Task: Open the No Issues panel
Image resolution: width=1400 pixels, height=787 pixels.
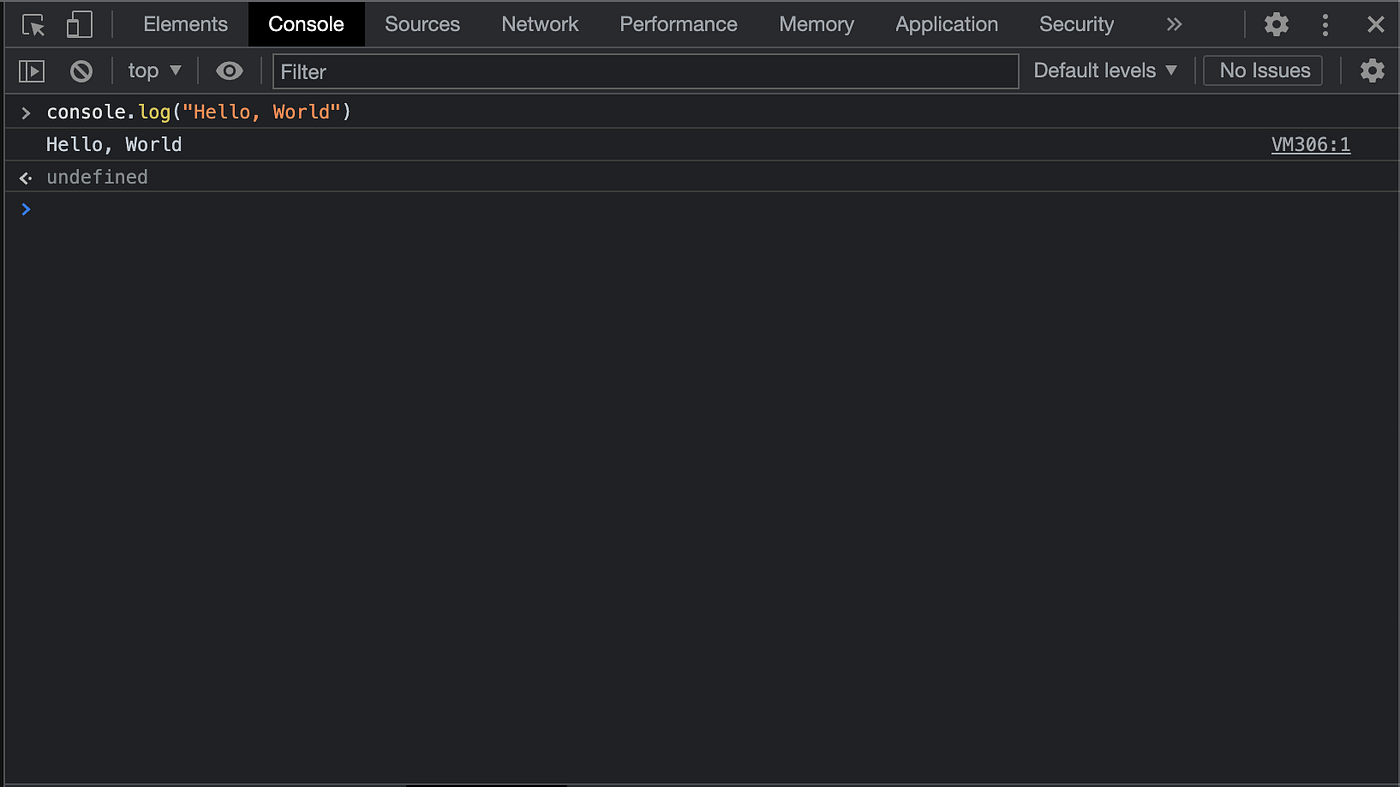Action: (1262, 70)
